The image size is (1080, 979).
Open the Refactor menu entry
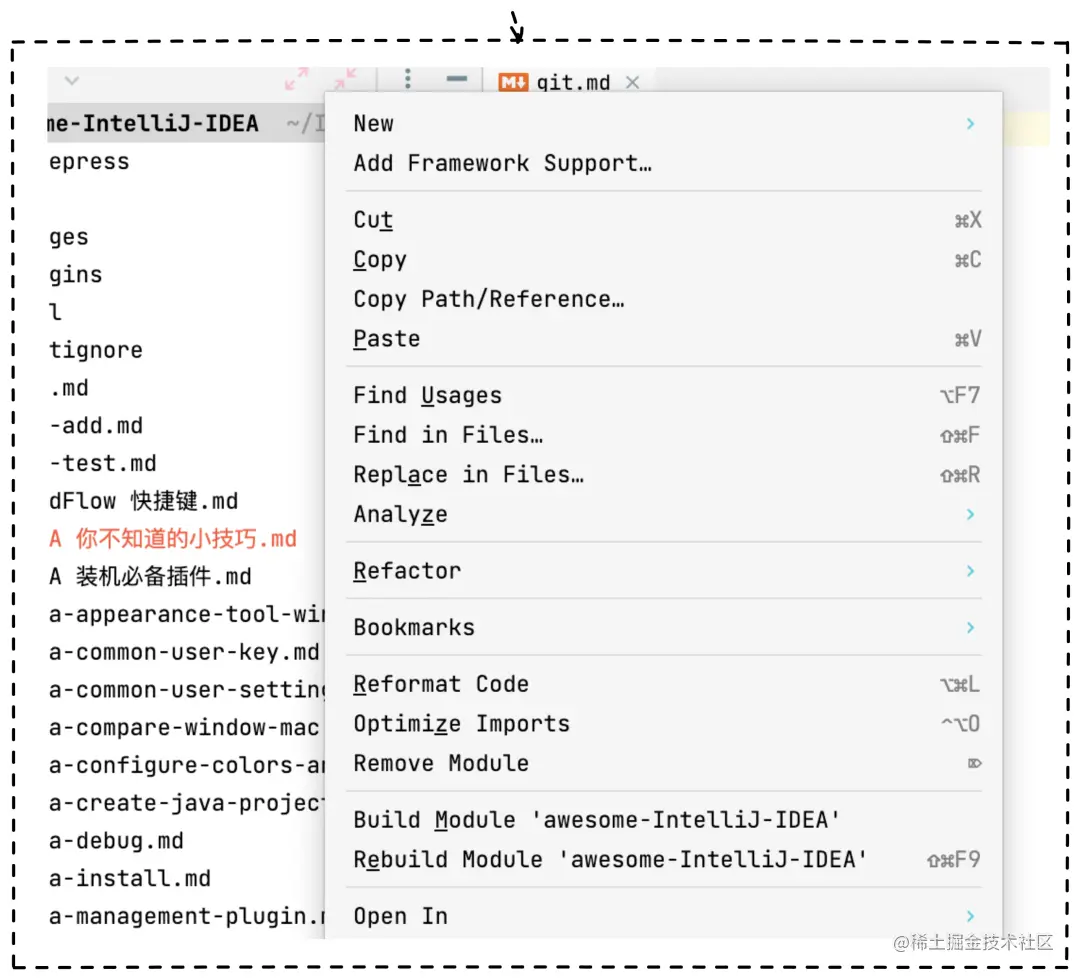tap(664, 571)
